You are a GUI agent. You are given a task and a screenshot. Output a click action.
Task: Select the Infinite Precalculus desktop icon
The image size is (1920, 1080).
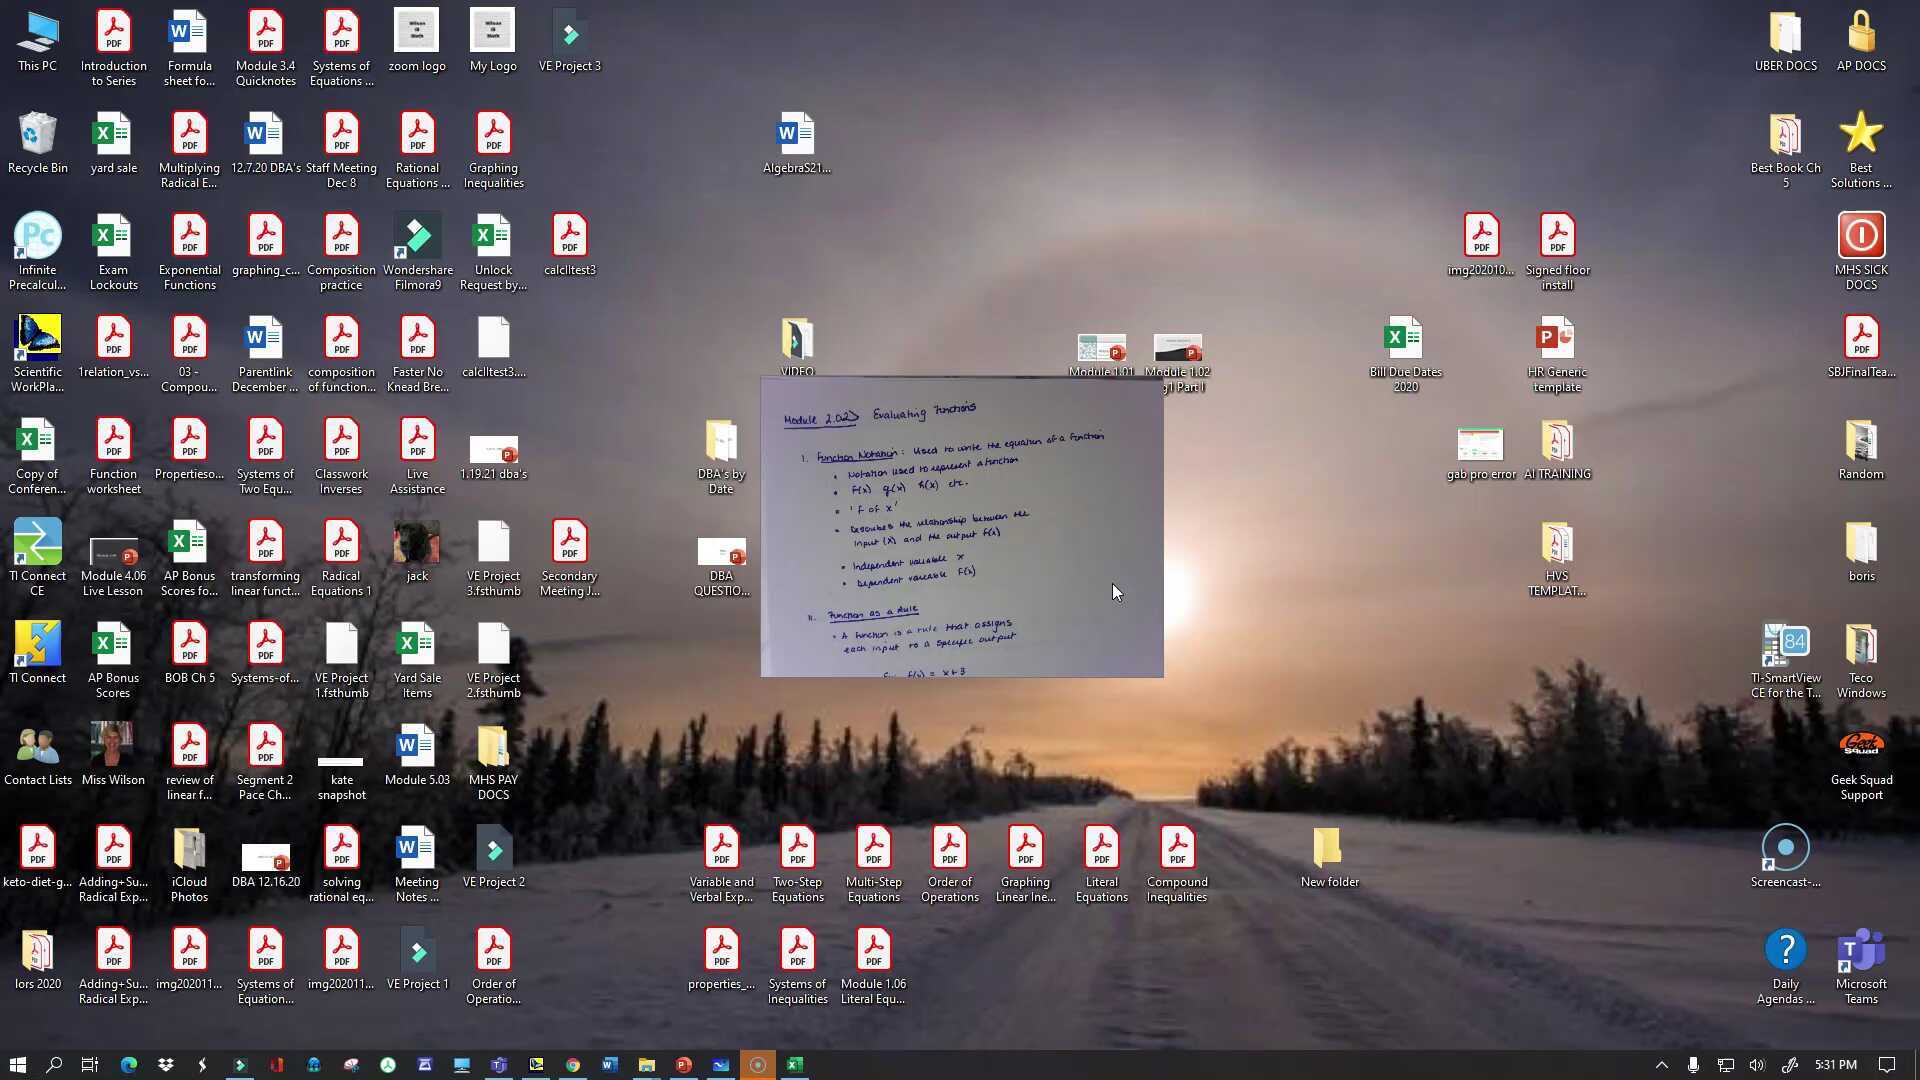37,238
